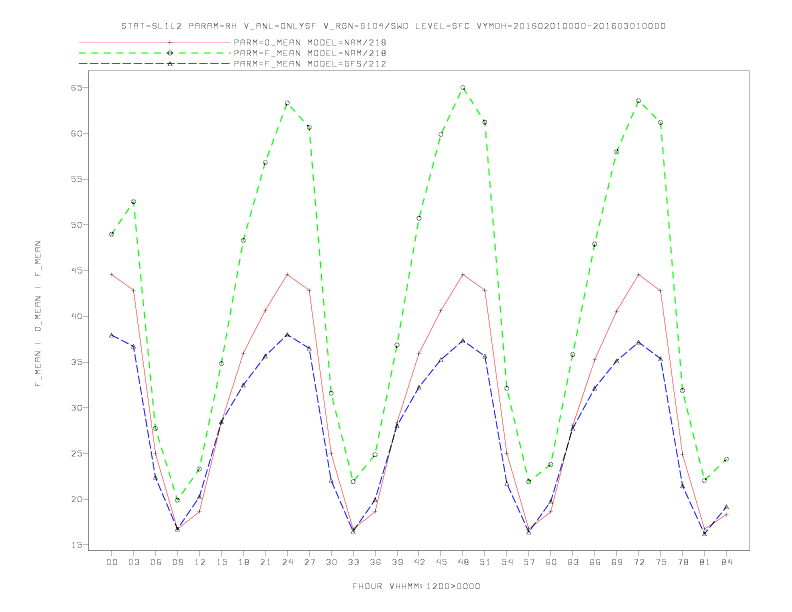Click the chart title starting with STAT=SL1L2
The width and height of the screenshot is (792, 612).
coord(393,26)
